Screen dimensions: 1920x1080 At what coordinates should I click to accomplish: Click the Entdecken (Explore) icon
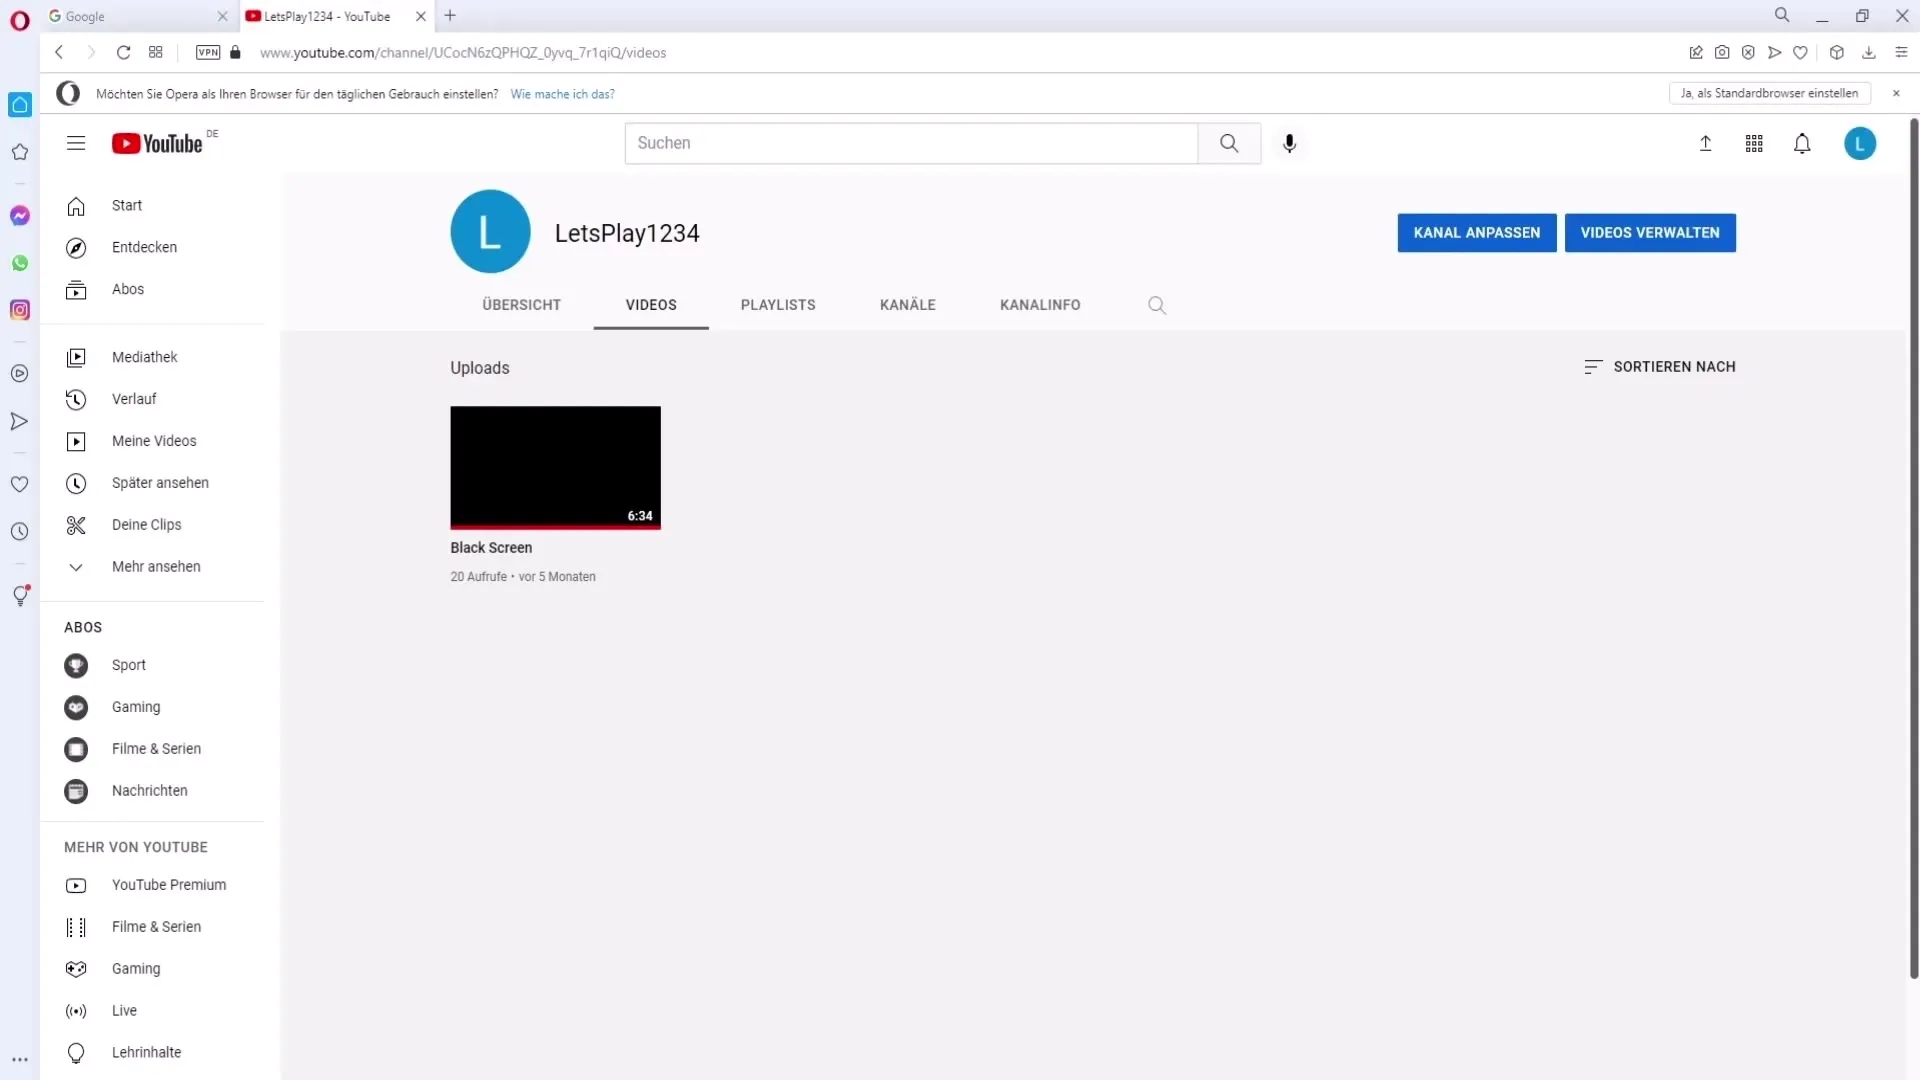tap(75, 247)
